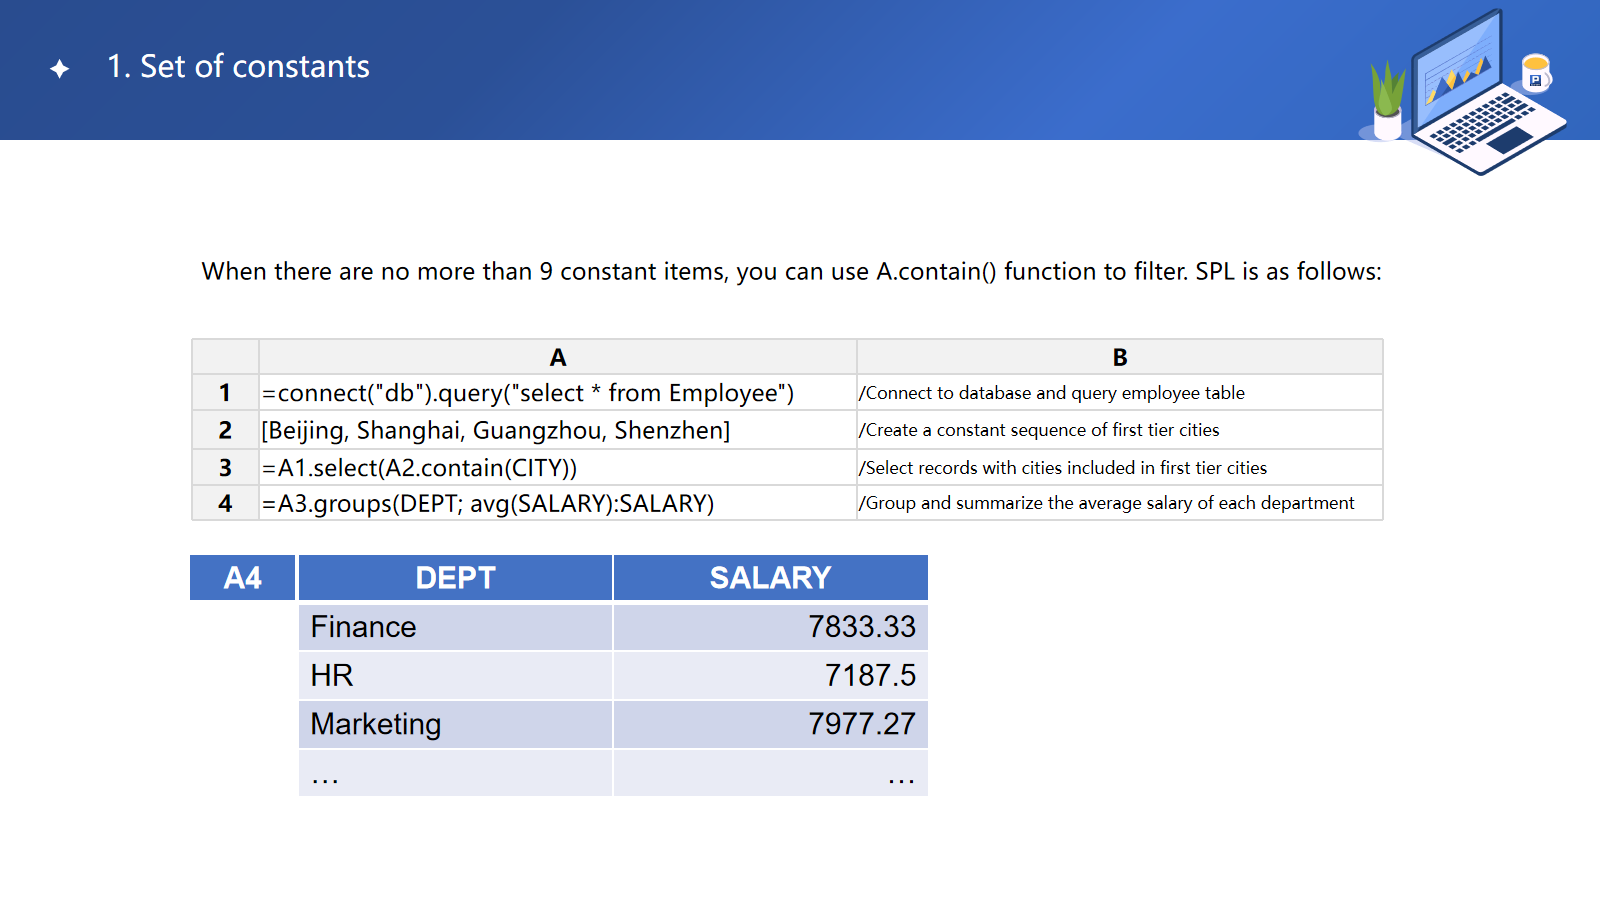Click the coffee mug beside the laptop
This screenshot has height=900, width=1600.
(1535, 72)
